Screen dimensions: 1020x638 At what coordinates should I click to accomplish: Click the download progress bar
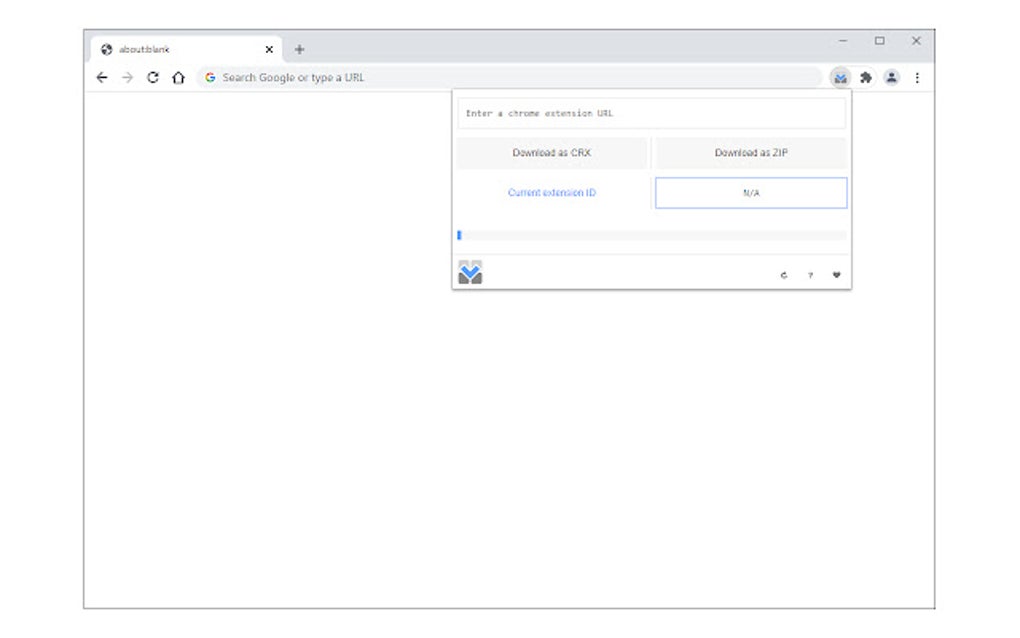click(x=651, y=235)
